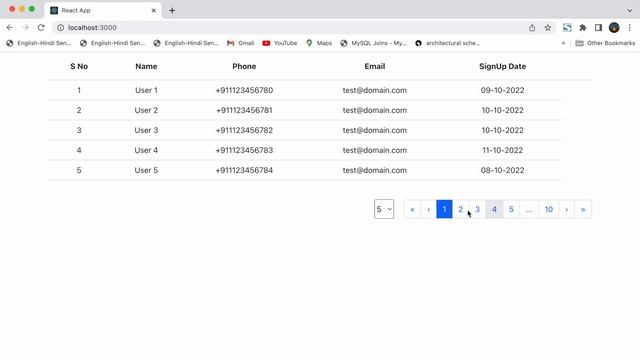640x360 pixels.
Task: Expand the tab search chevron
Action: tap(629, 11)
